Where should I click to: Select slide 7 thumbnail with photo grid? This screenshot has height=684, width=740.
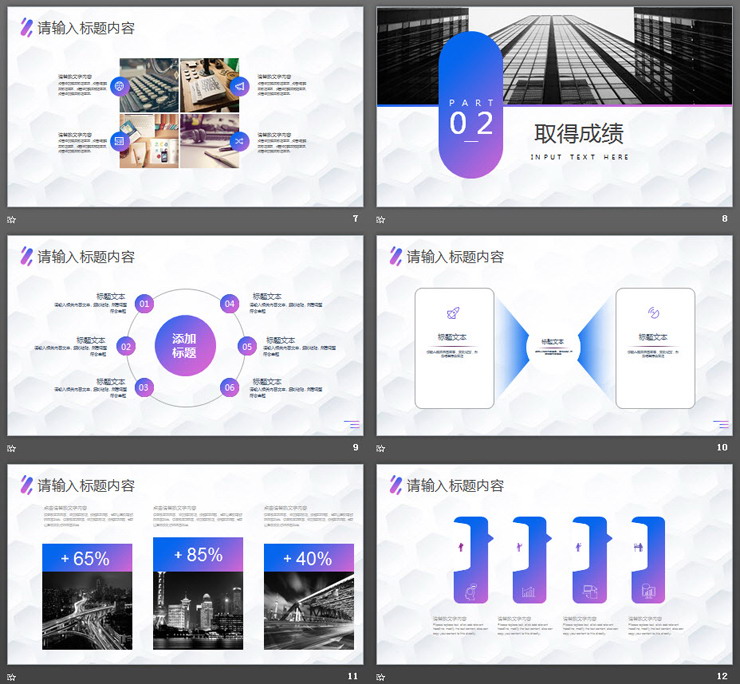185,107
